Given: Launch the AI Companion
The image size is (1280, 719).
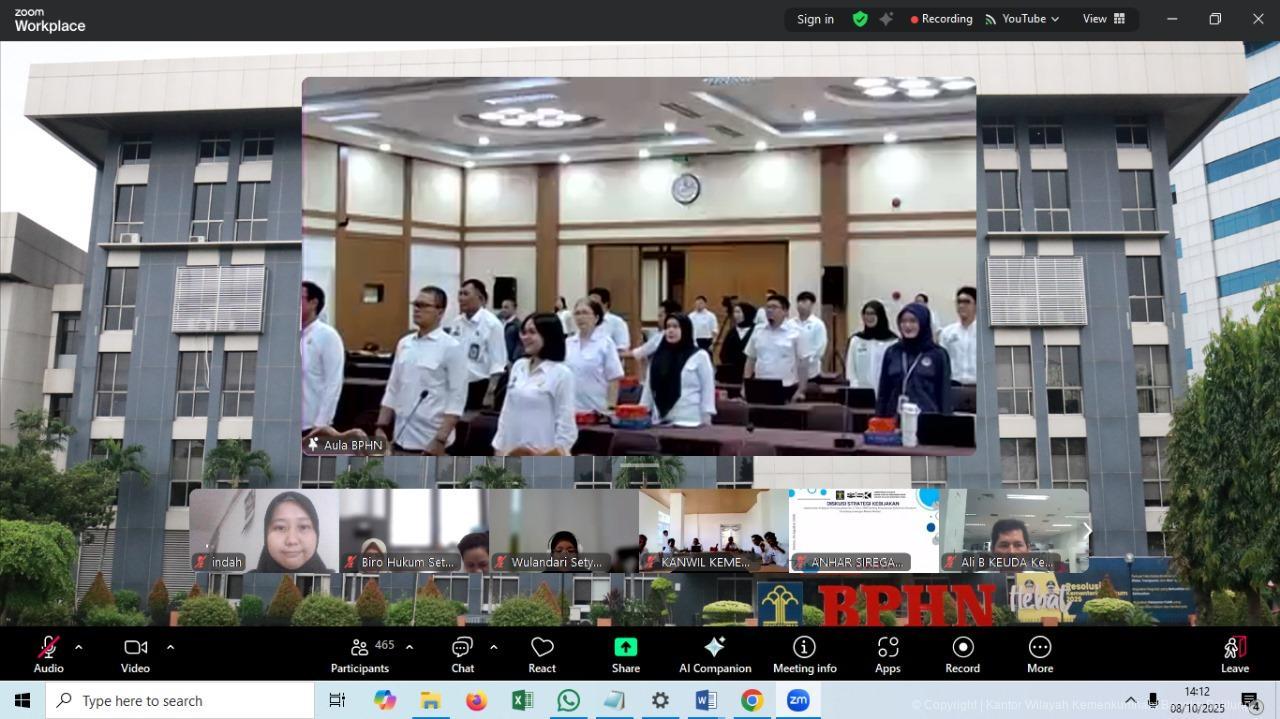Looking at the screenshot, I should click(x=714, y=655).
